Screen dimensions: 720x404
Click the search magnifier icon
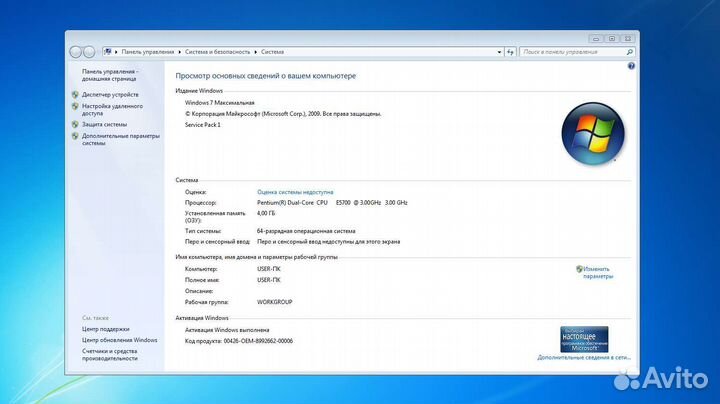pyautogui.click(x=630, y=52)
